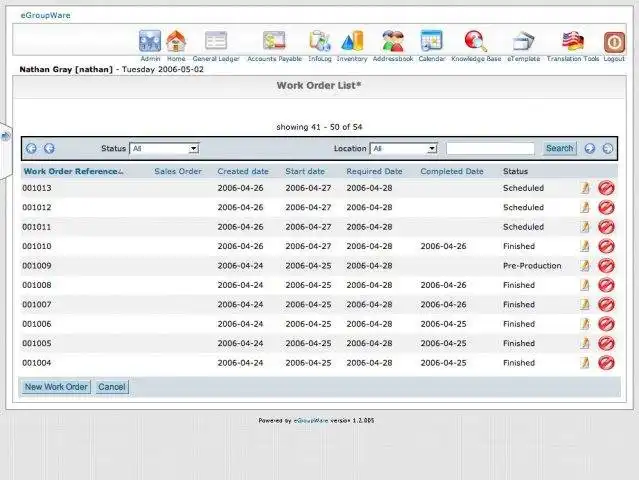Jump to last page arrow
Image resolution: width=639 pixels, height=480 pixels.
pyautogui.click(x=608, y=148)
